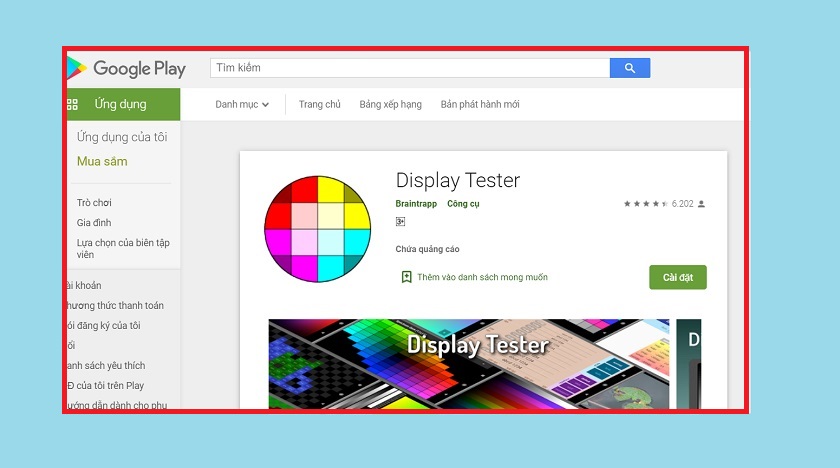Image resolution: width=840 pixels, height=468 pixels.
Task: Open the account link ending 'khoản'
Action: (84, 285)
